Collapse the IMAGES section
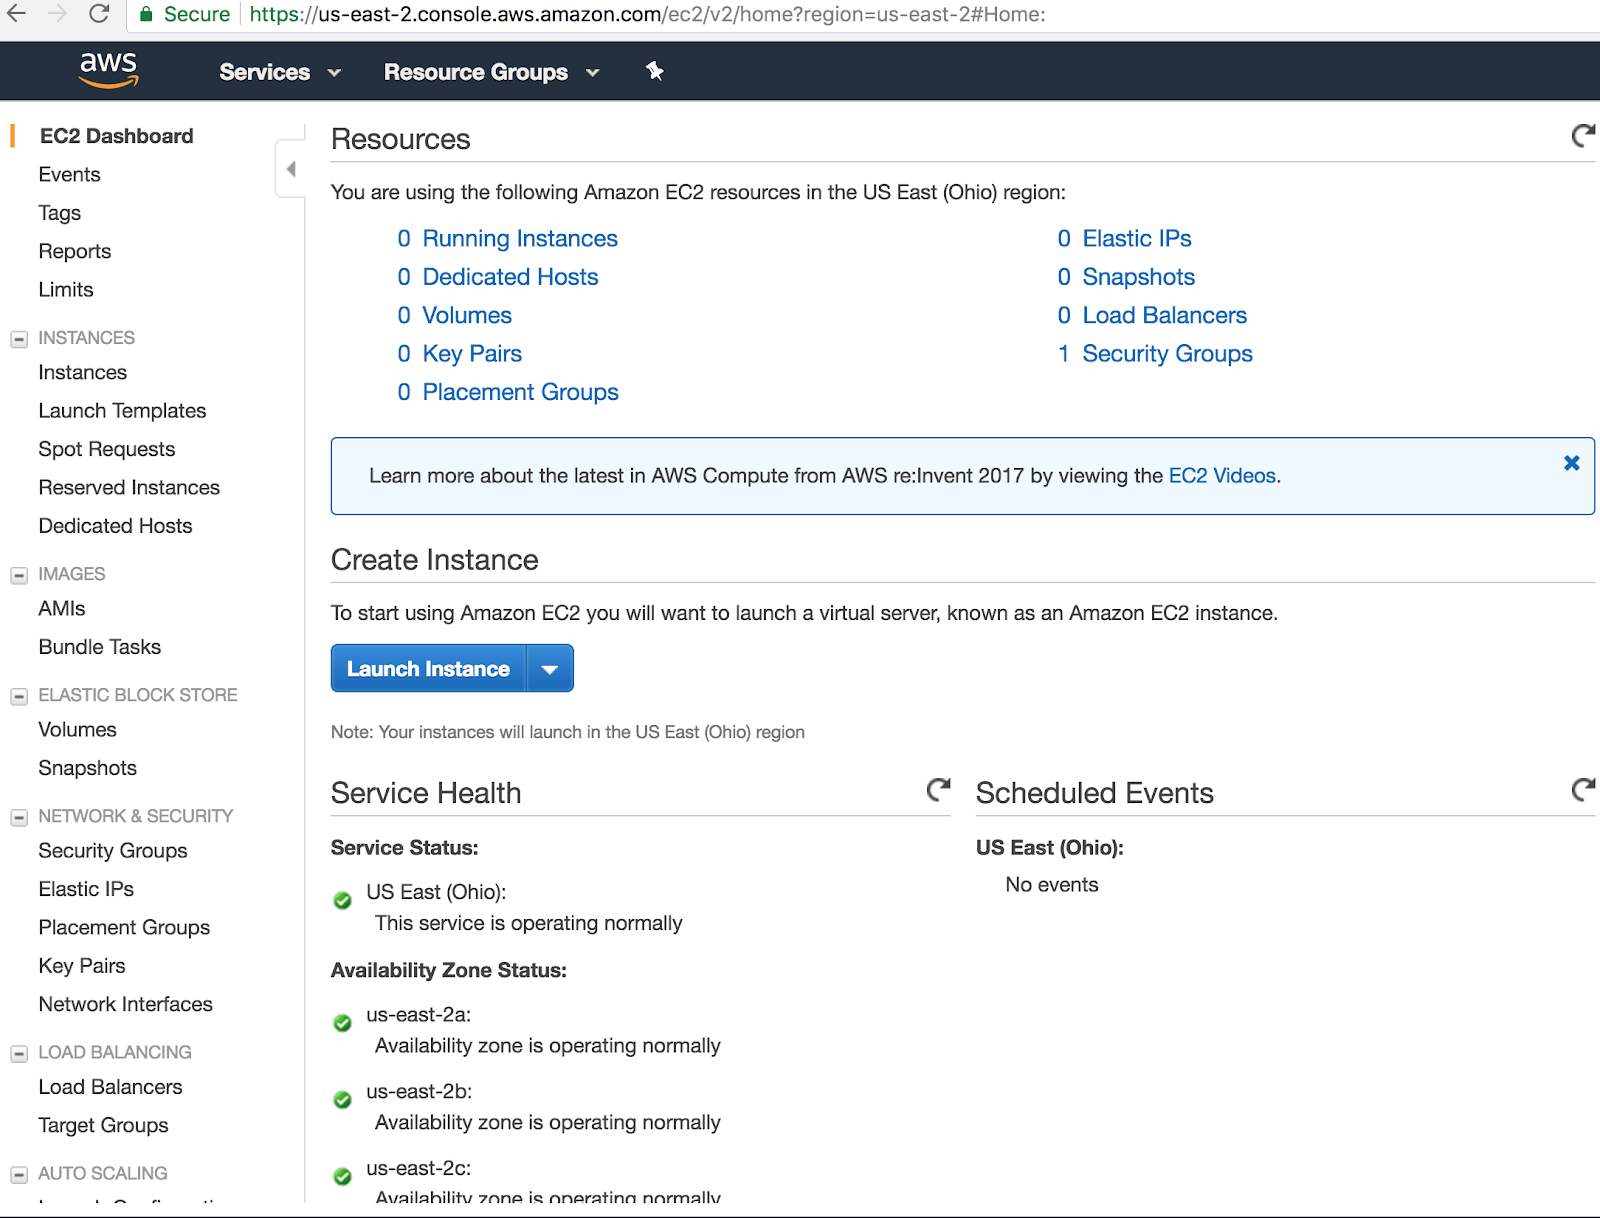The height and width of the screenshot is (1218, 1600). pos(19,575)
